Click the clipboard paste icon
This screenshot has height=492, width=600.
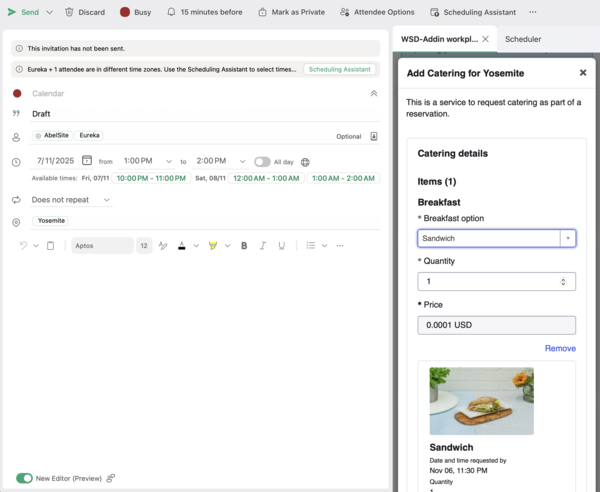coord(51,246)
